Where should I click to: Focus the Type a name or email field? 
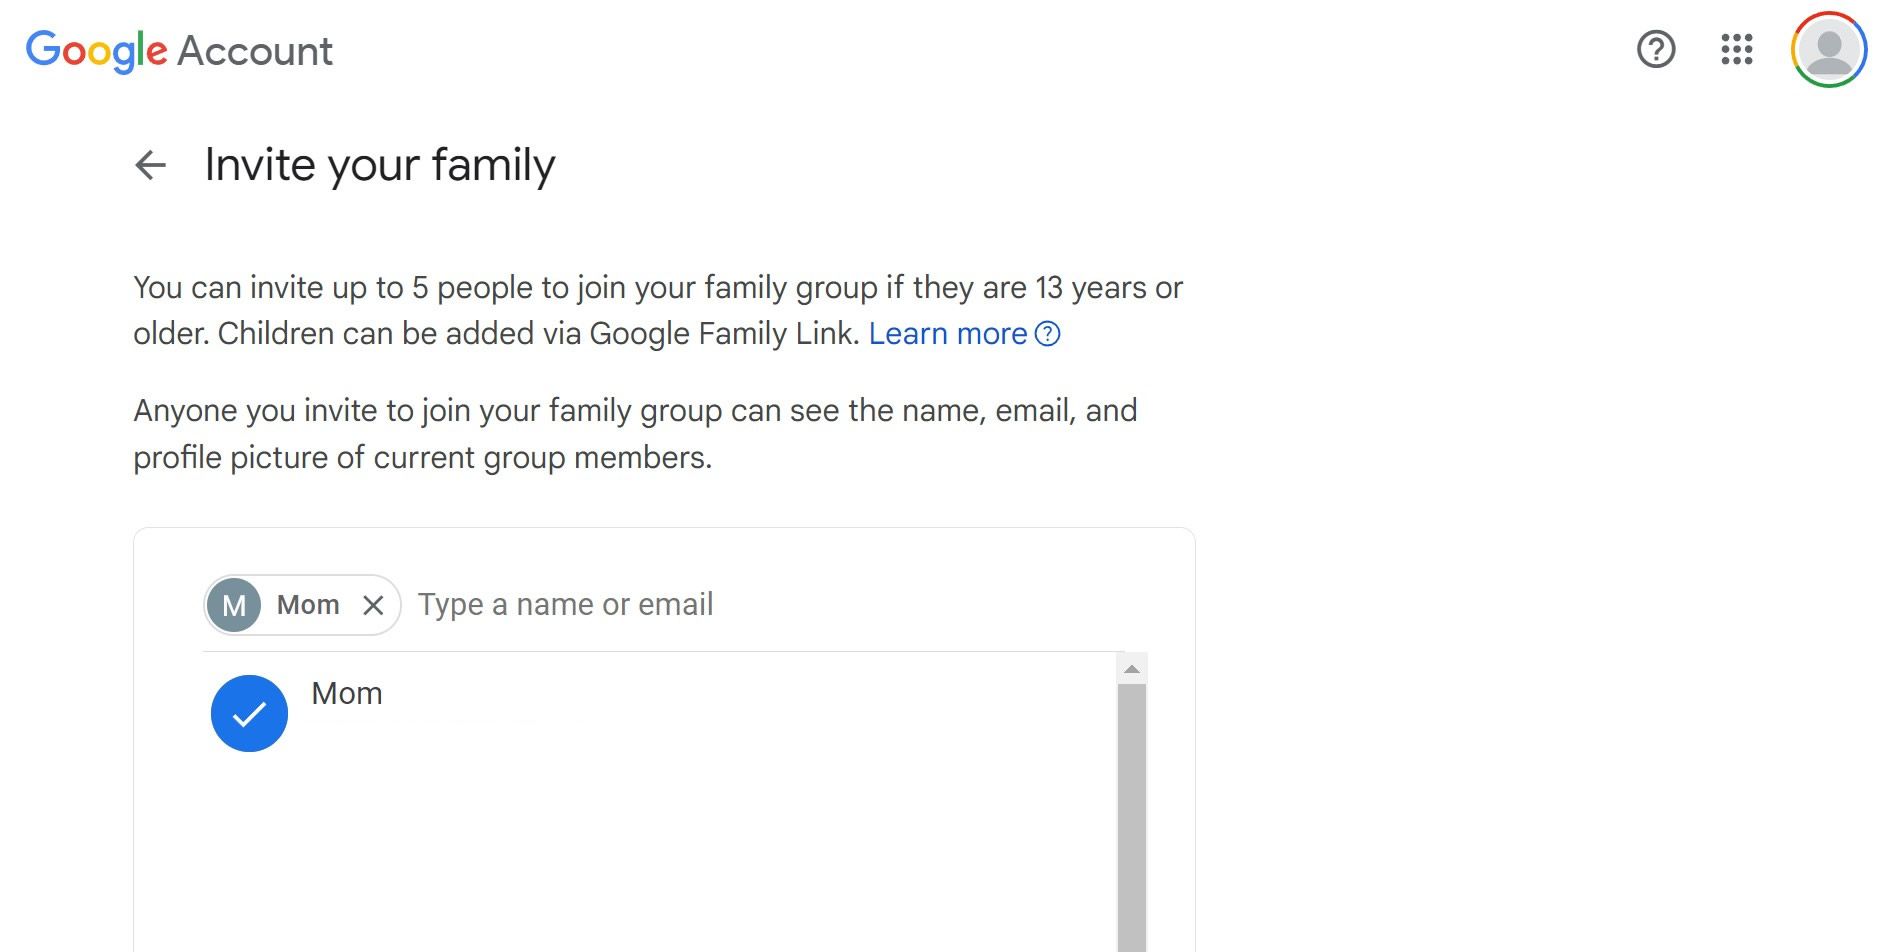(x=566, y=604)
